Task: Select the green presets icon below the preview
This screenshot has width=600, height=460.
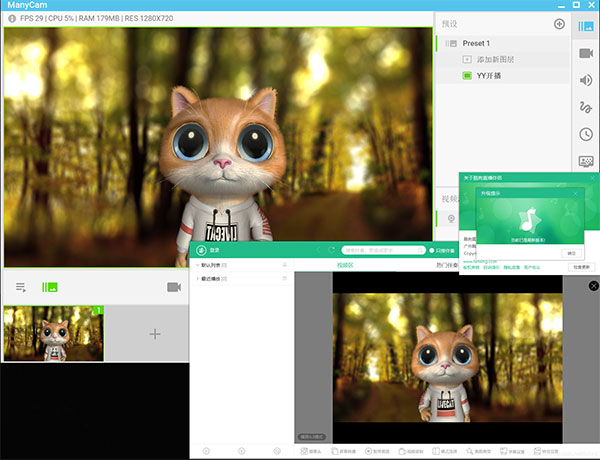Action: [50, 287]
